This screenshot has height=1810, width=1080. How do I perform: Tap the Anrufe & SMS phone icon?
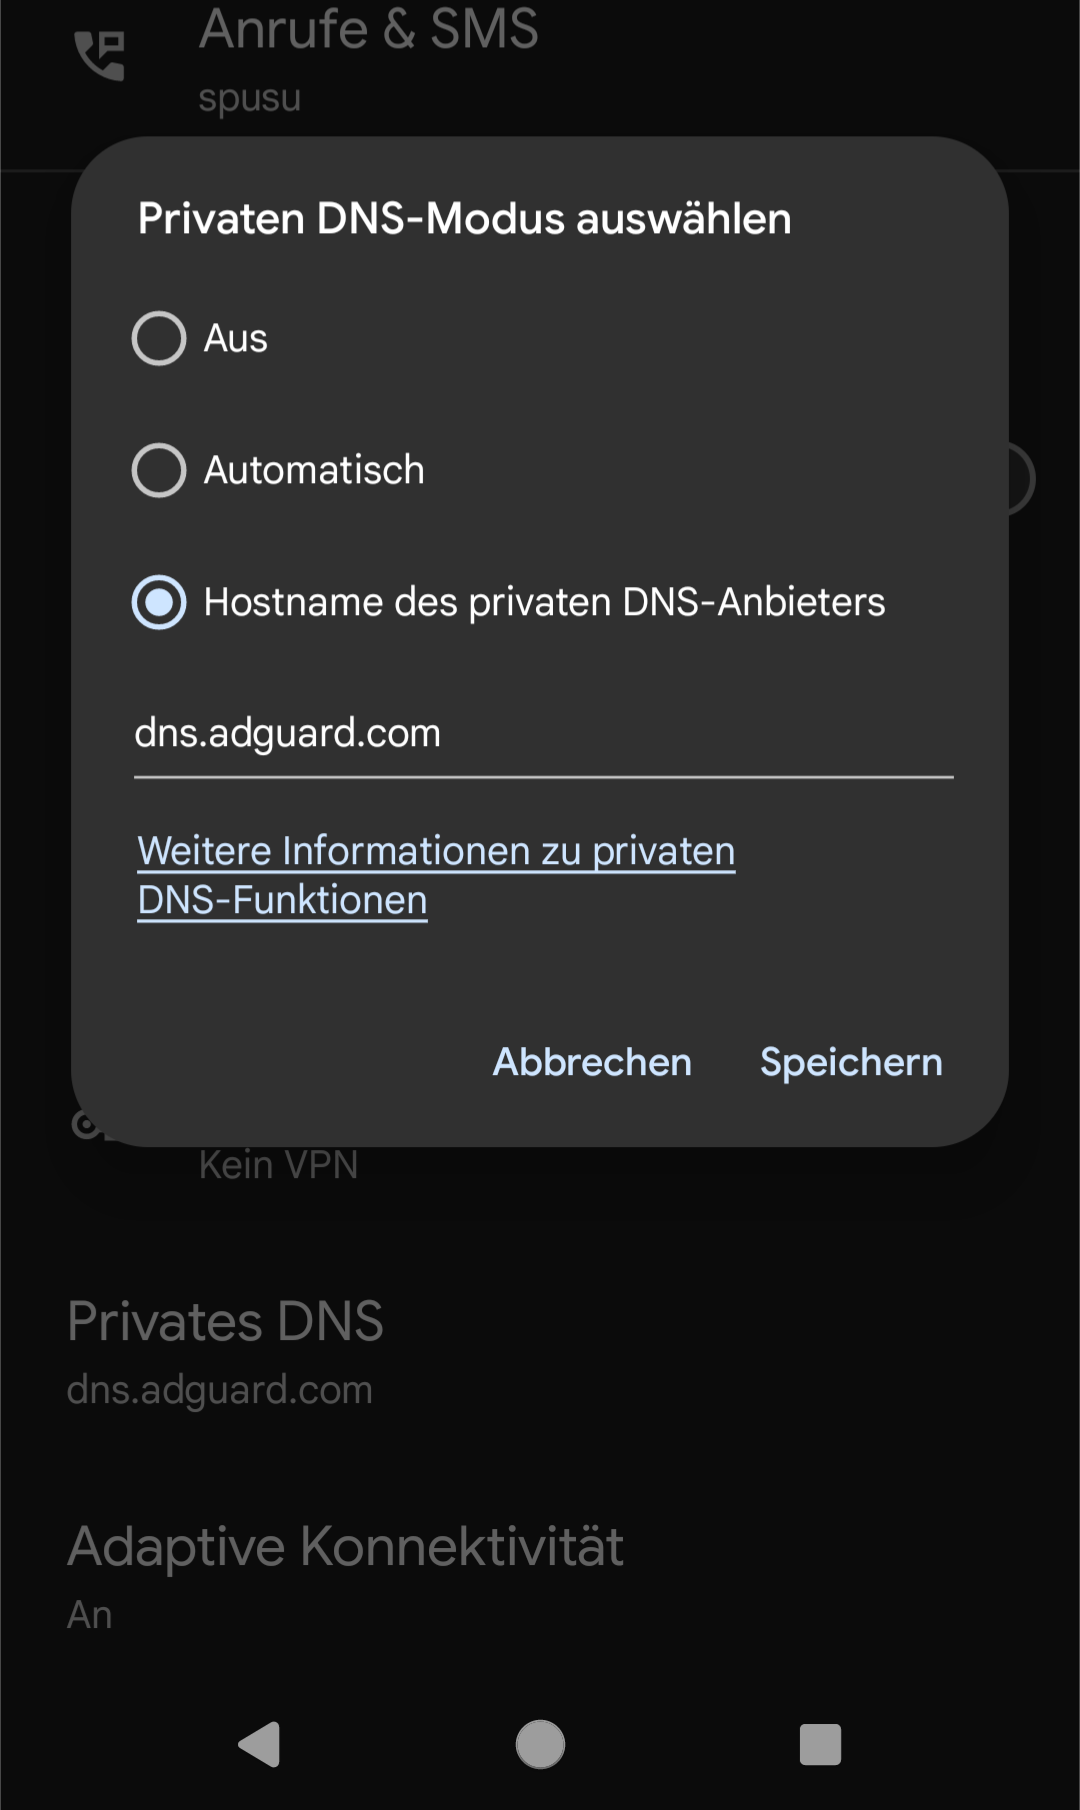[100, 55]
